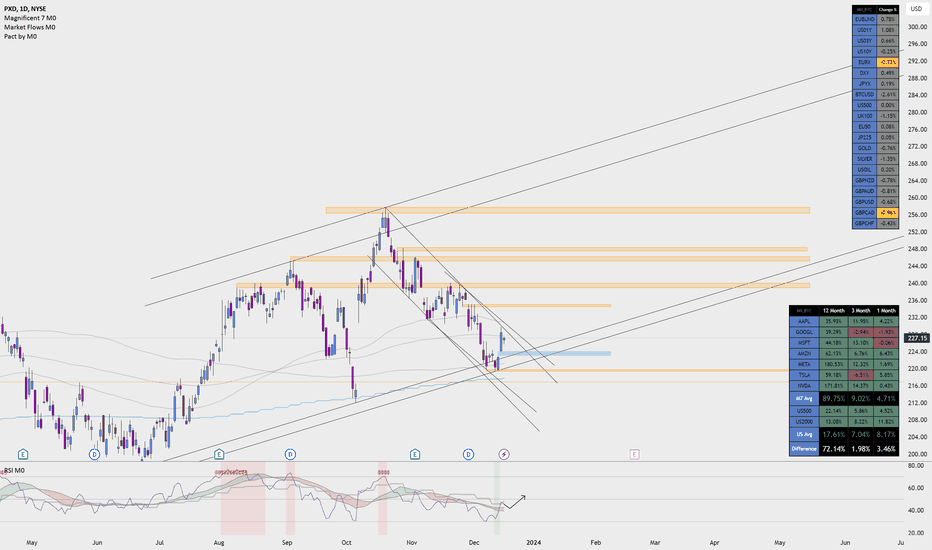Click the purple lightning event marker
The image size is (932, 550).
click(x=503, y=454)
